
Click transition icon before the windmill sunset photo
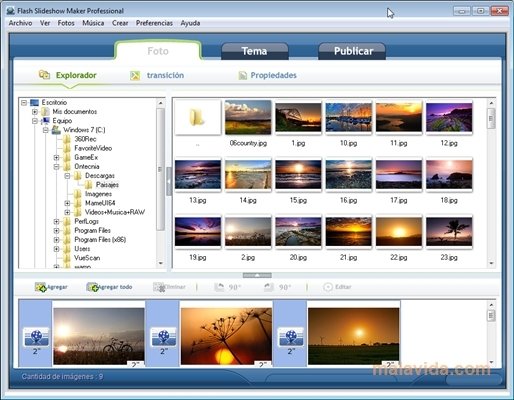point(291,337)
